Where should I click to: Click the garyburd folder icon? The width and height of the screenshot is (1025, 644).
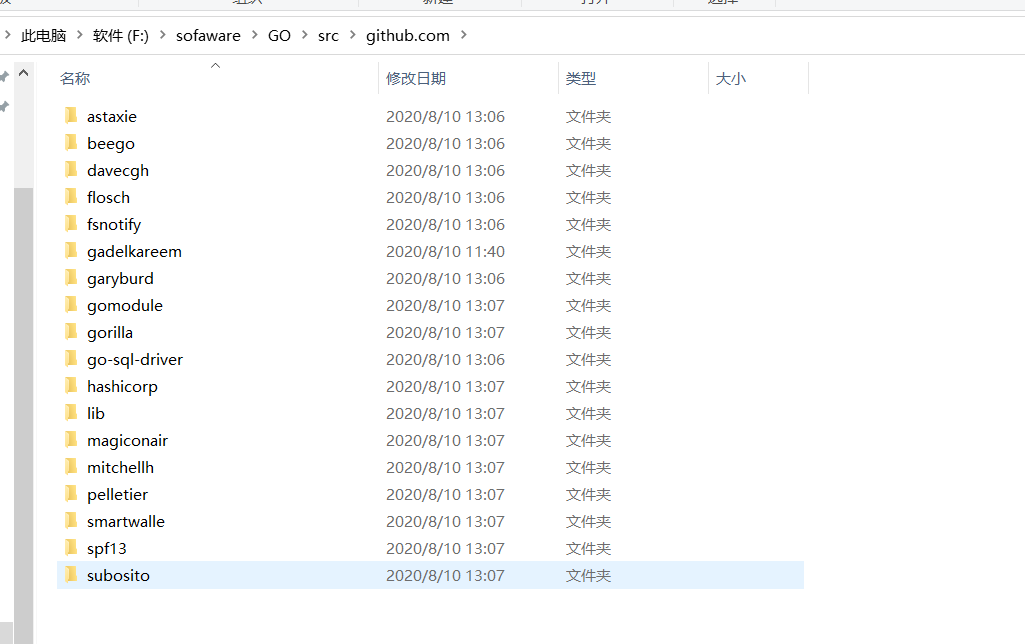point(71,278)
